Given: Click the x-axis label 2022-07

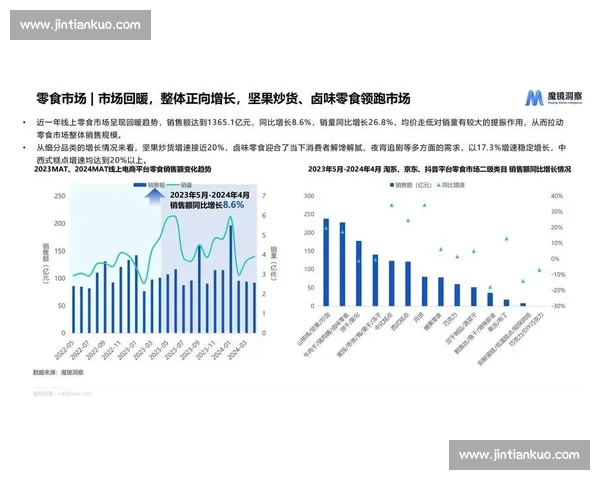Looking at the screenshot, I should point(80,349).
